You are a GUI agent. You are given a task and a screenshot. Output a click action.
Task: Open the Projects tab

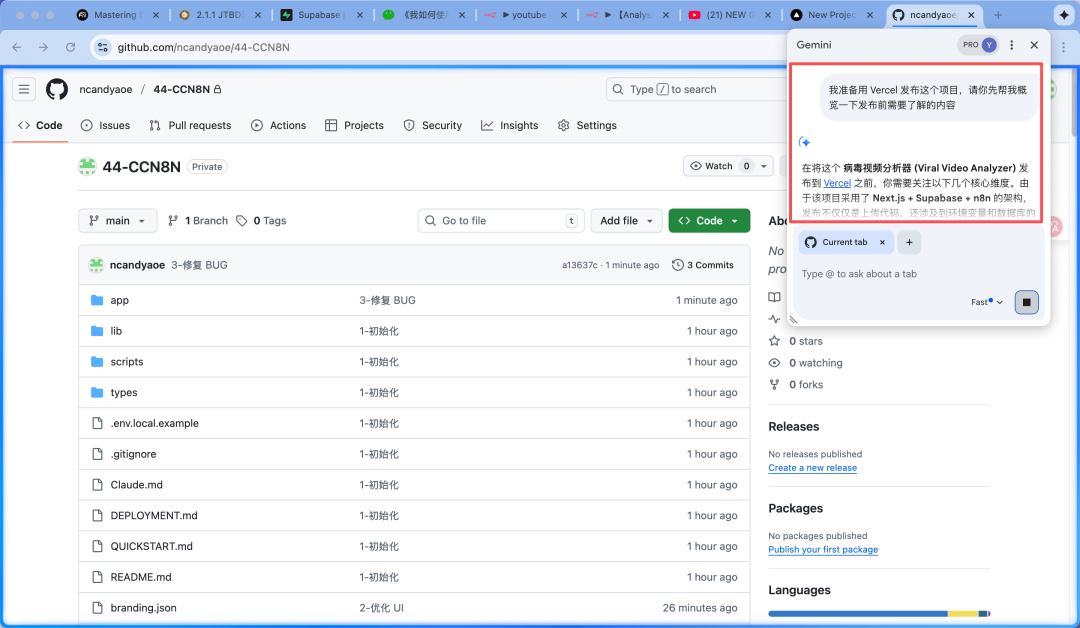point(354,125)
